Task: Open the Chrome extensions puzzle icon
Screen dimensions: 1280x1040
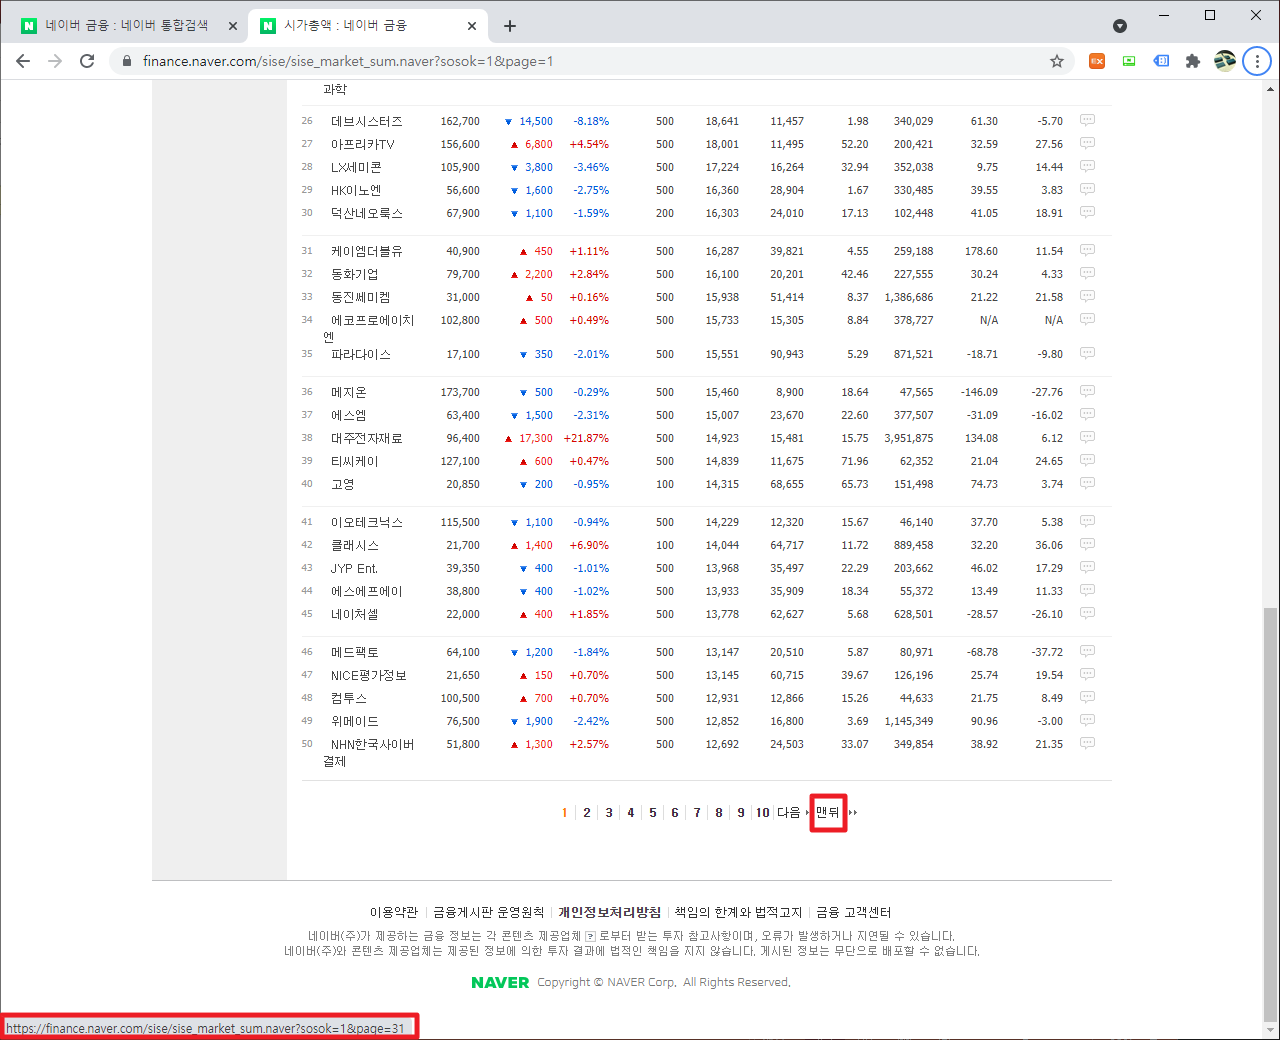Action: click(x=1192, y=61)
